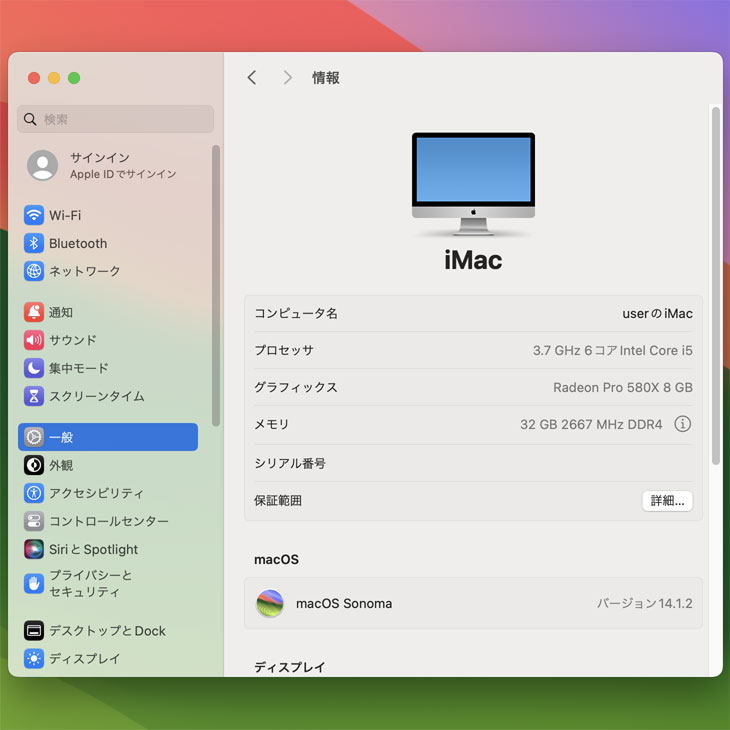Image resolution: width=730 pixels, height=730 pixels.
Task: Open アクセシビリティ icon in sidebar
Action: tap(34, 493)
